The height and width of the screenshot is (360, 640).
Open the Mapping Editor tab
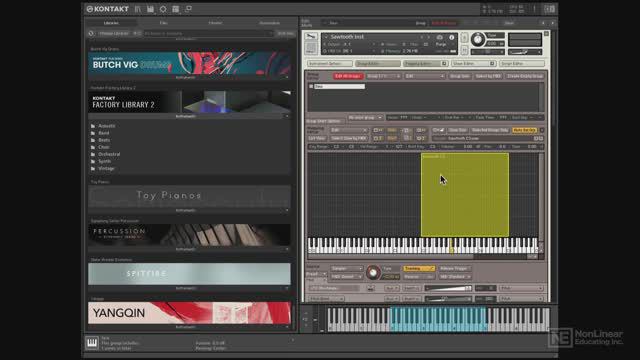[x=425, y=64]
